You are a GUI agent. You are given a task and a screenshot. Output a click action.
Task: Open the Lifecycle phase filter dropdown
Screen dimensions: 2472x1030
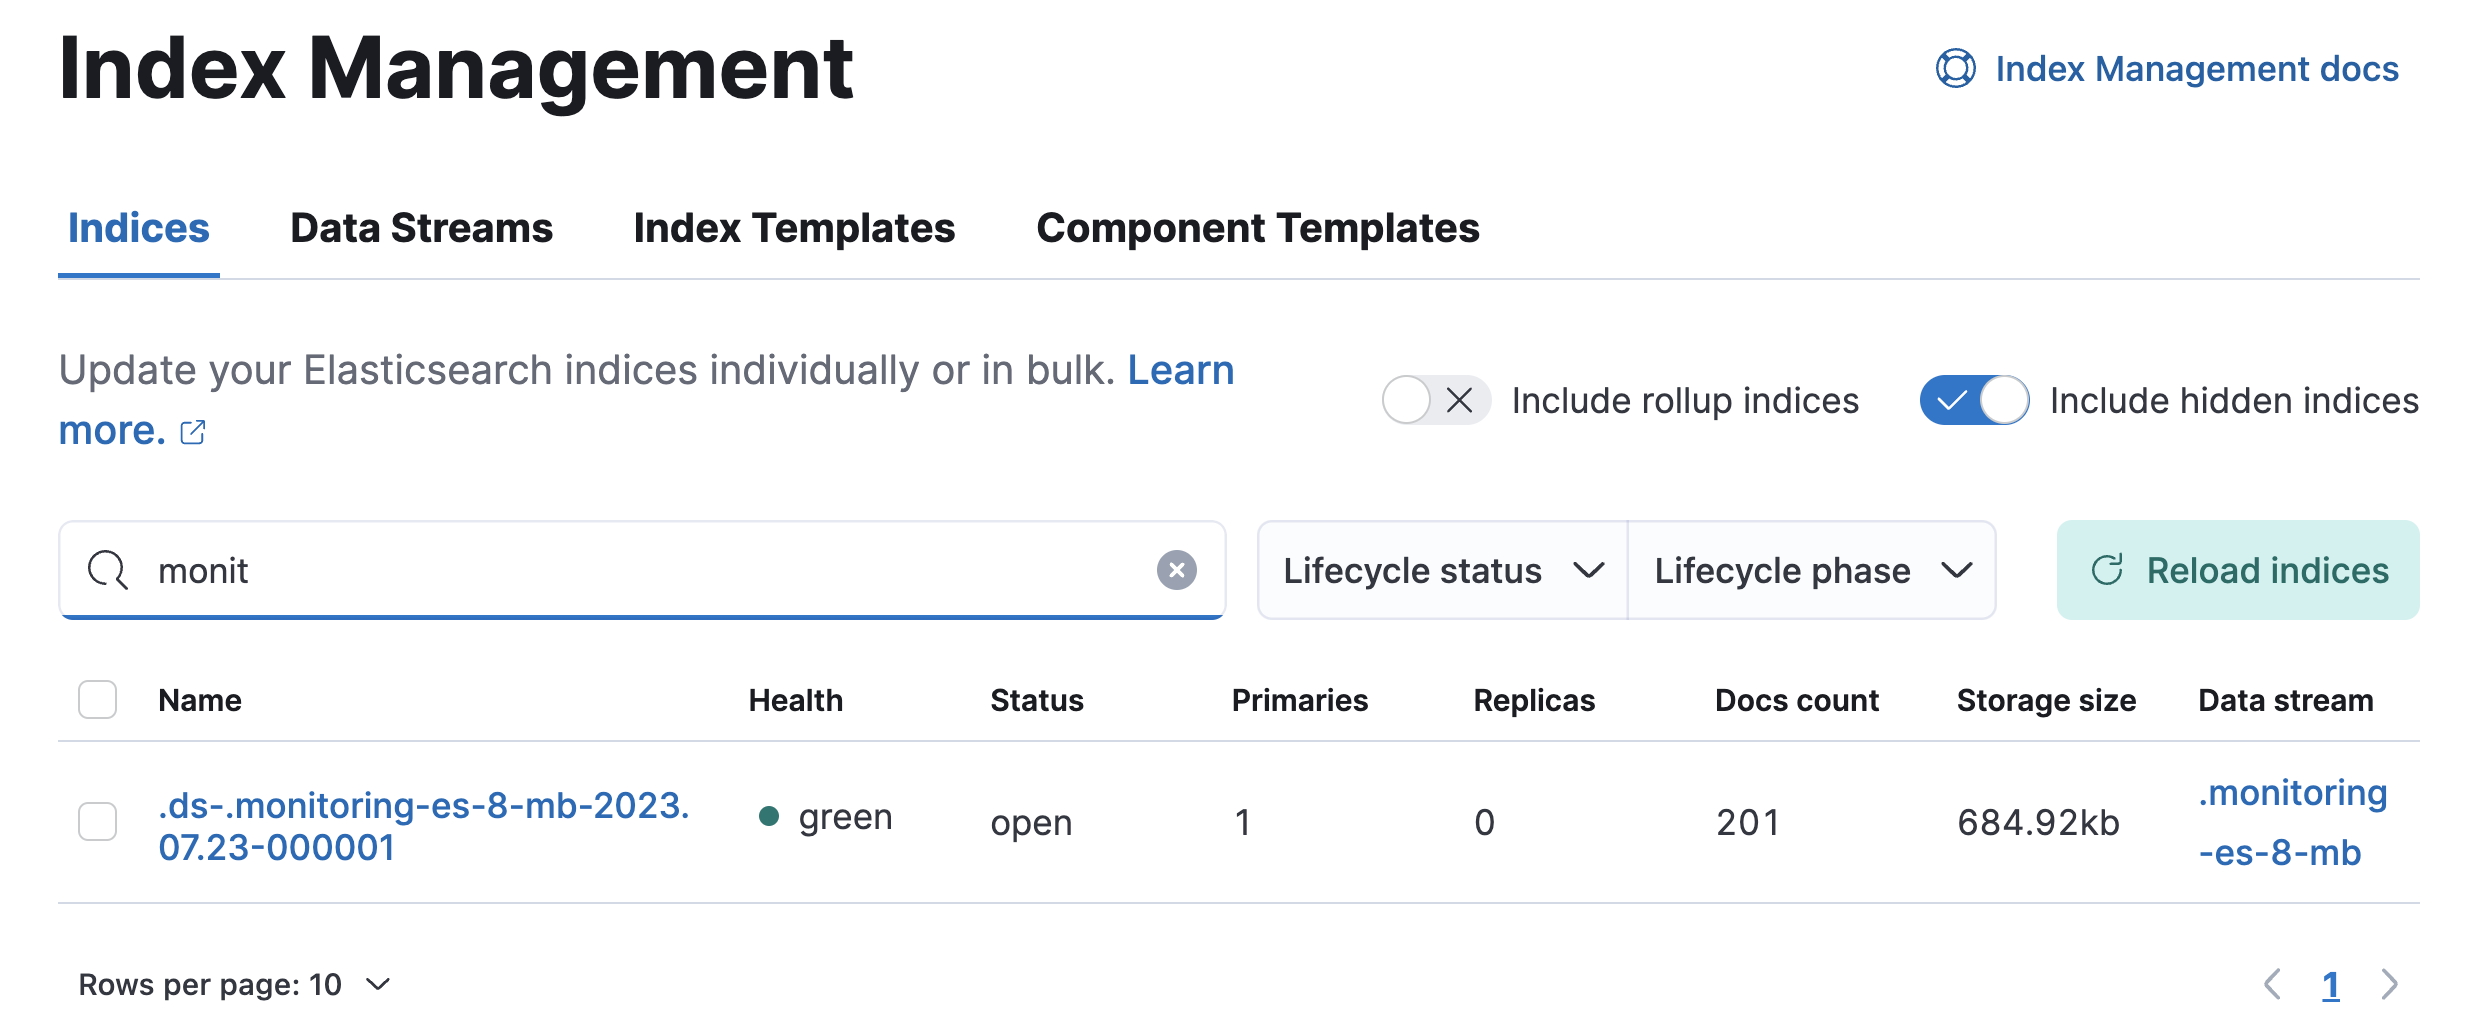pos(1812,570)
